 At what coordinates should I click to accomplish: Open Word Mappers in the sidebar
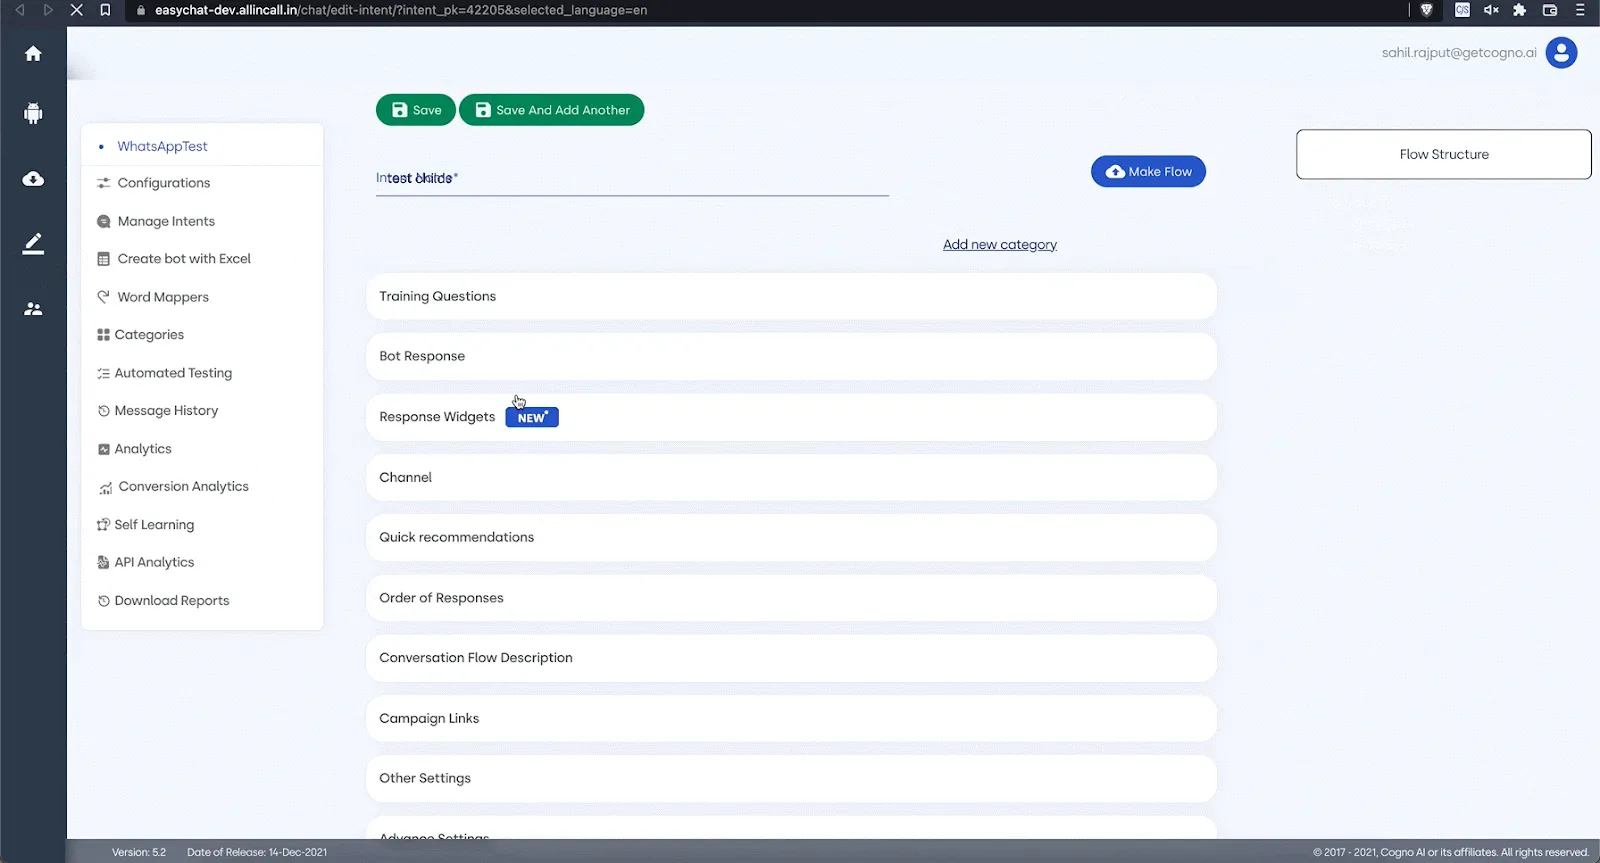point(163,297)
